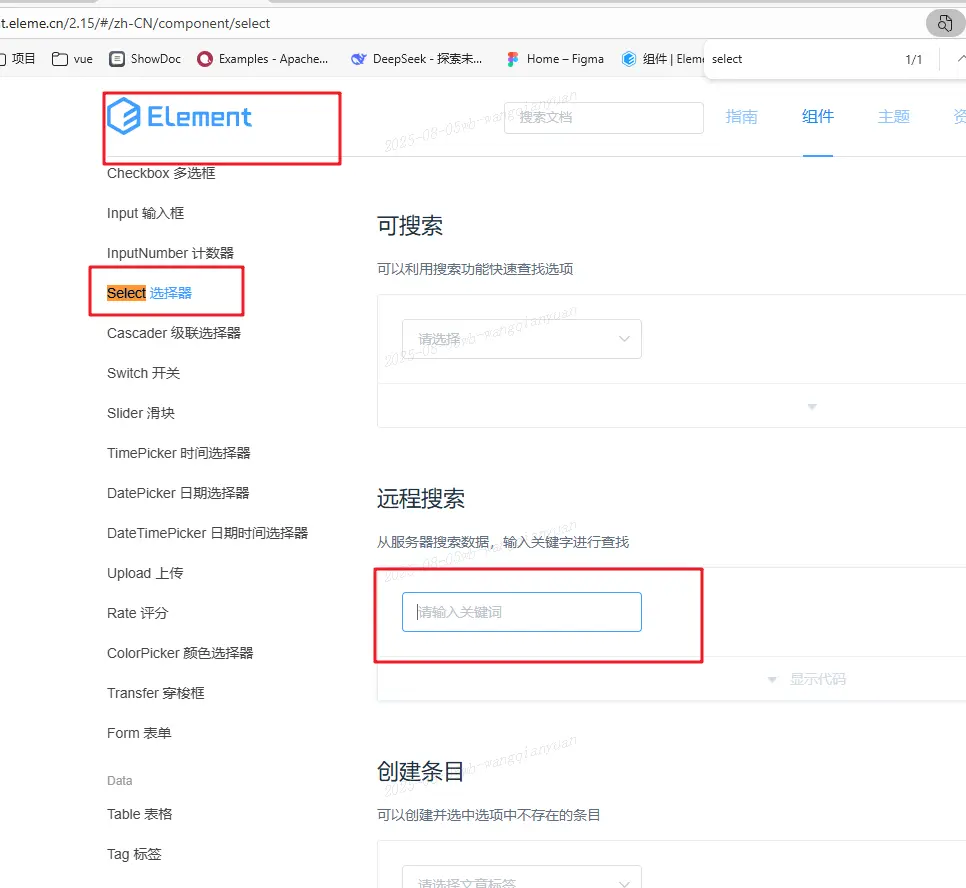Go to Tag 标签 page

click(134, 855)
